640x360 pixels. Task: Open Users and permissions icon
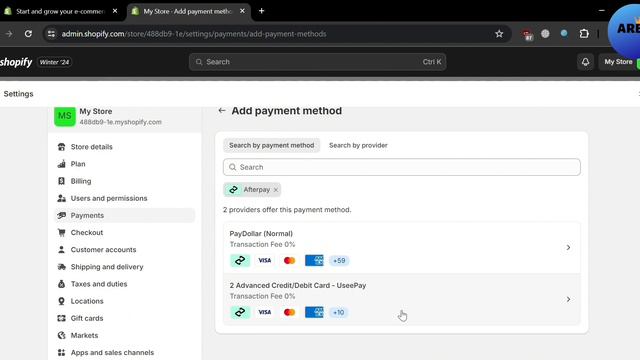[61, 198]
